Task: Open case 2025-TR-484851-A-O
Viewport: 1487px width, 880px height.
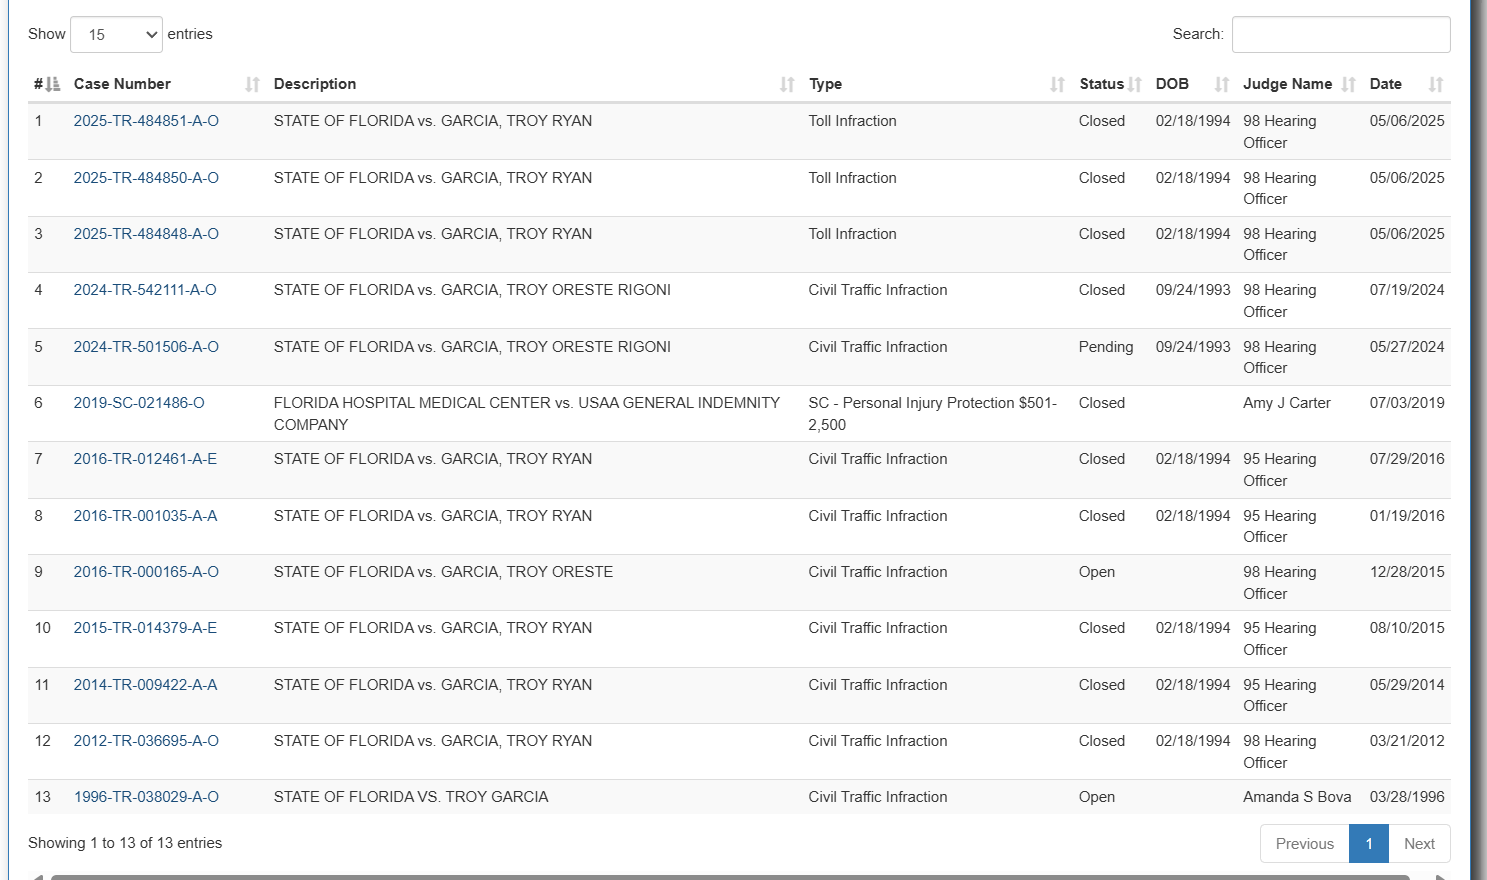Action: (146, 121)
